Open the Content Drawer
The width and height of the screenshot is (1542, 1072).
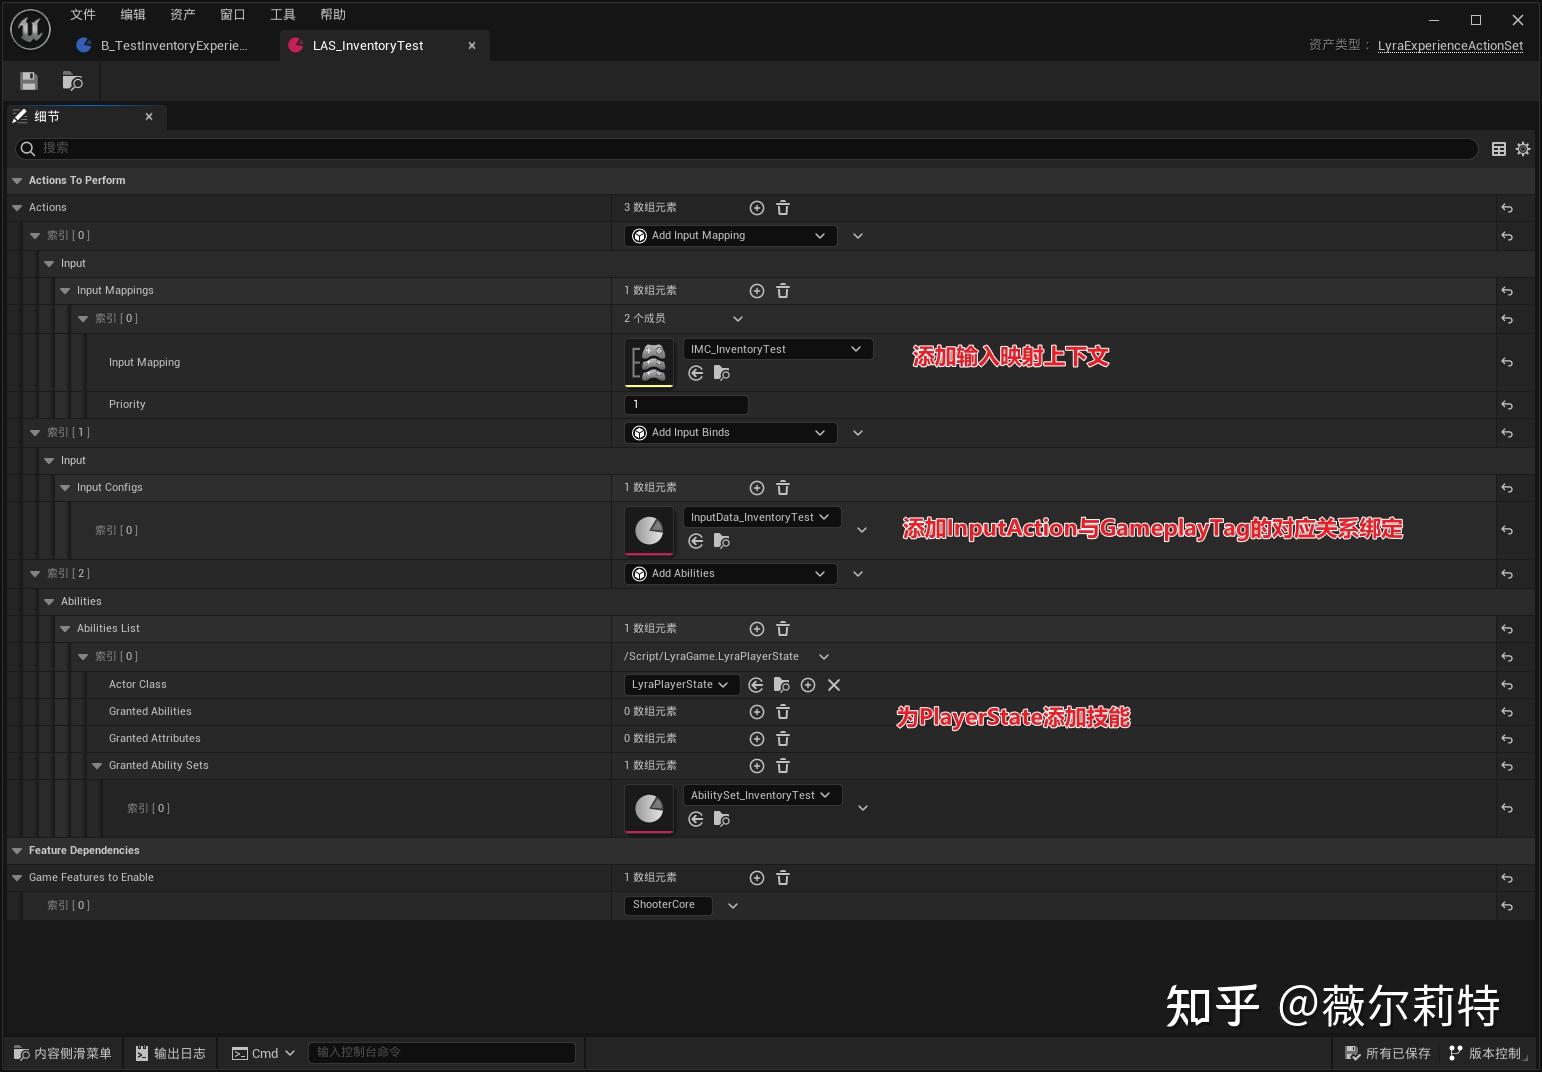[x=62, y=1052]
